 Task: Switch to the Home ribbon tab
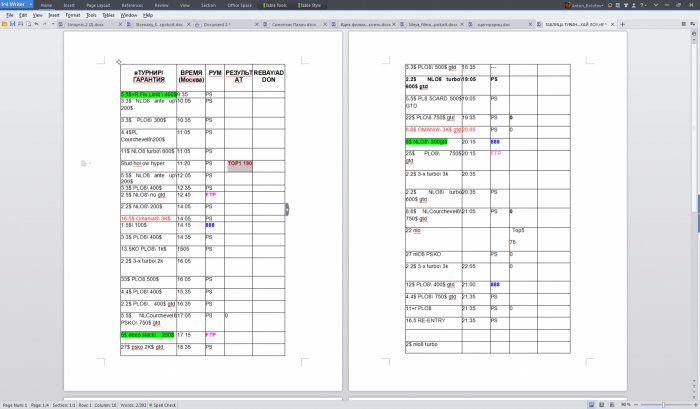coord(46,5)
